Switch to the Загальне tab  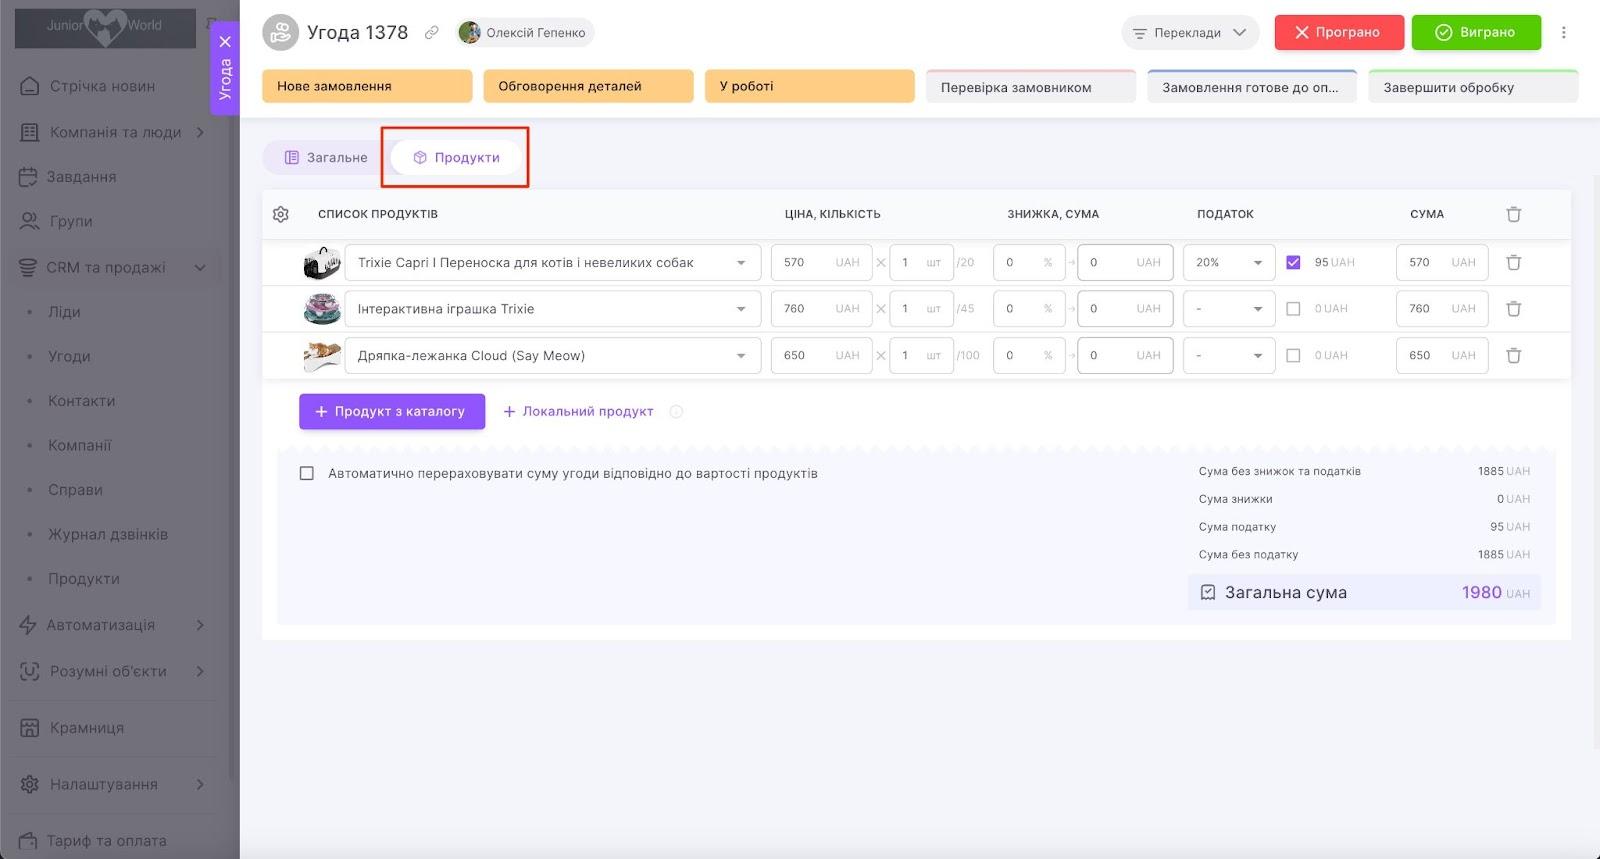[x=326, y=158]
